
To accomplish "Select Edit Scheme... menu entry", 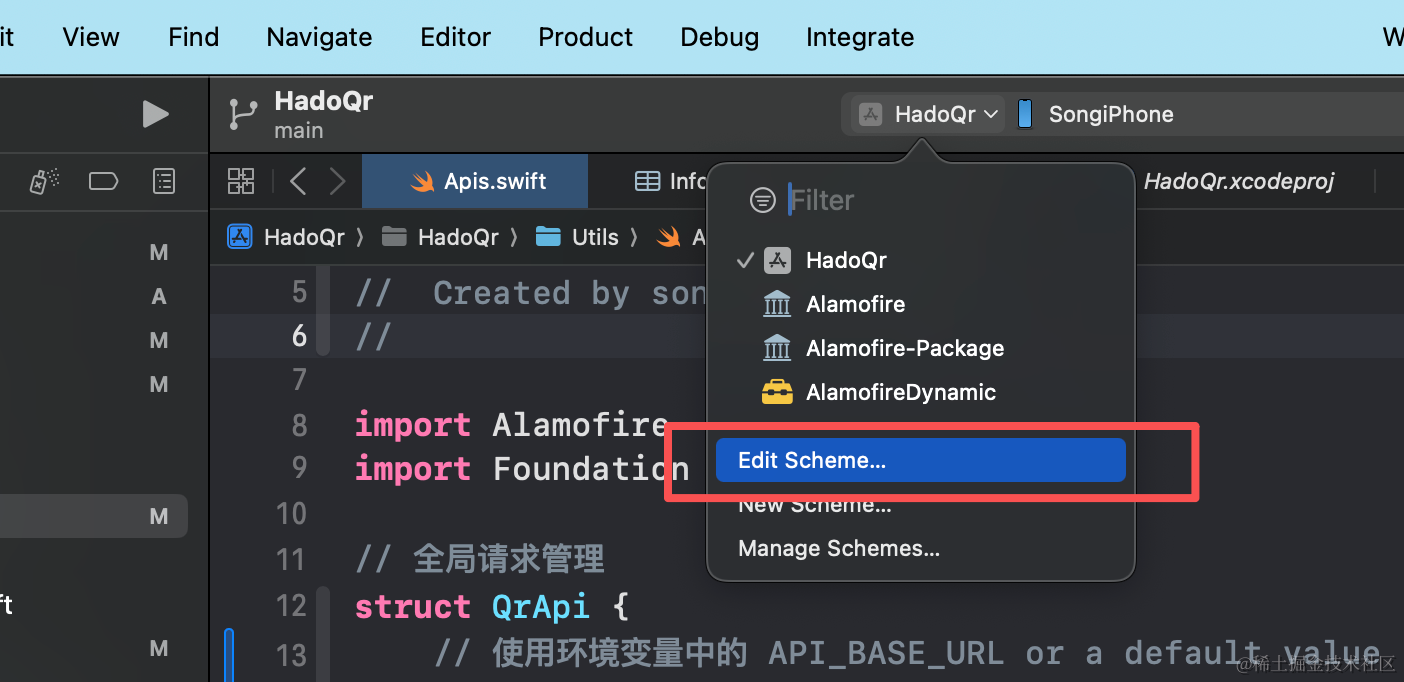I will point(920,460).
